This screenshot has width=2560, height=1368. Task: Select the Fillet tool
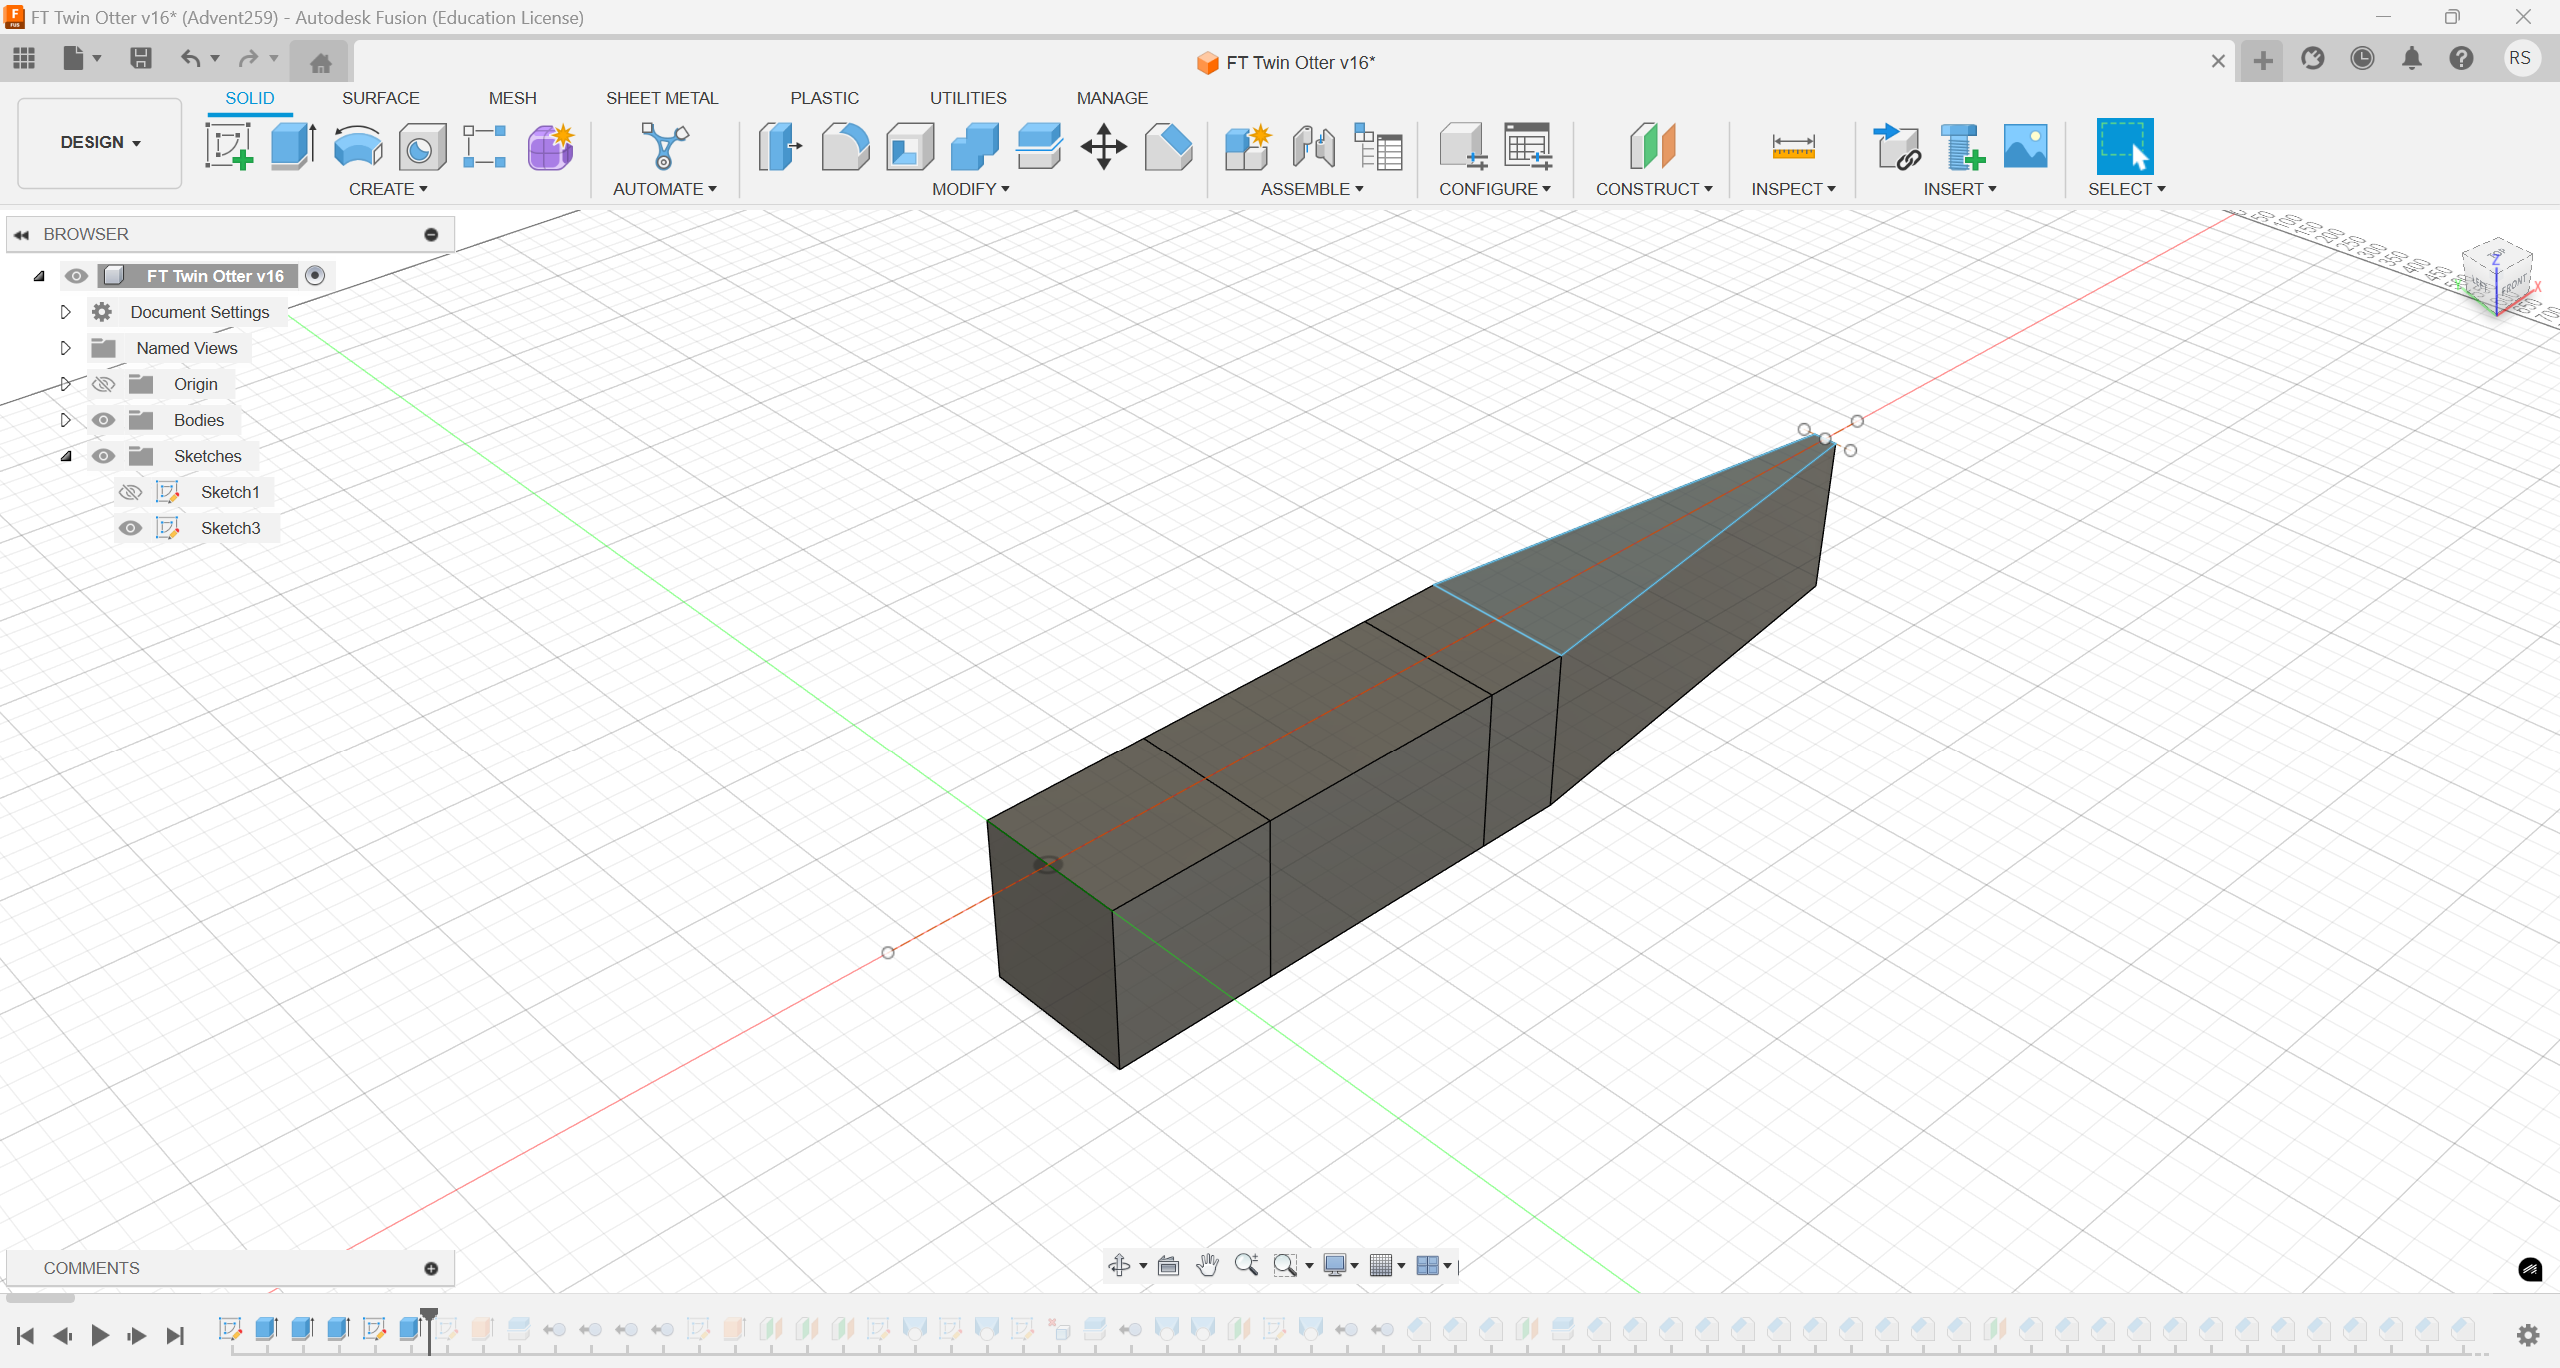click(x=845, y=147)
